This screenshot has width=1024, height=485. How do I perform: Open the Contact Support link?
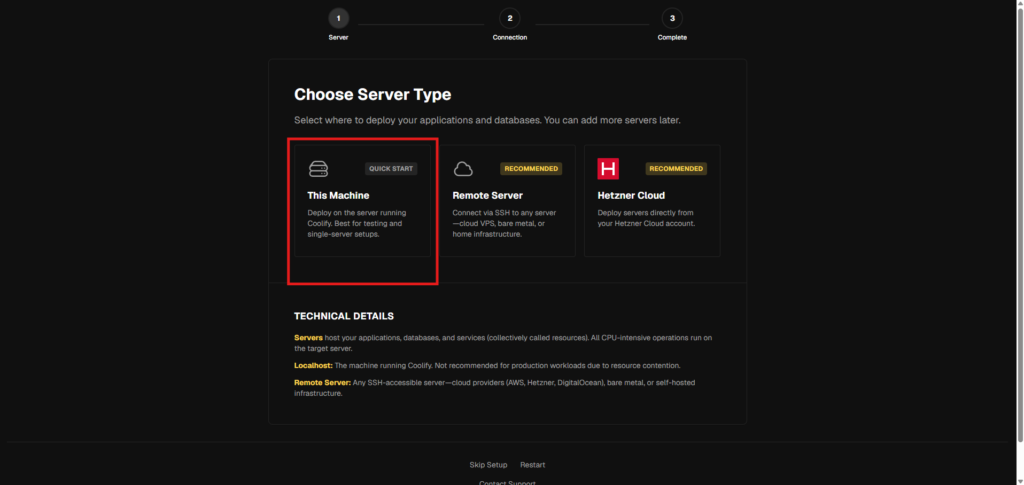coord(507,482)
